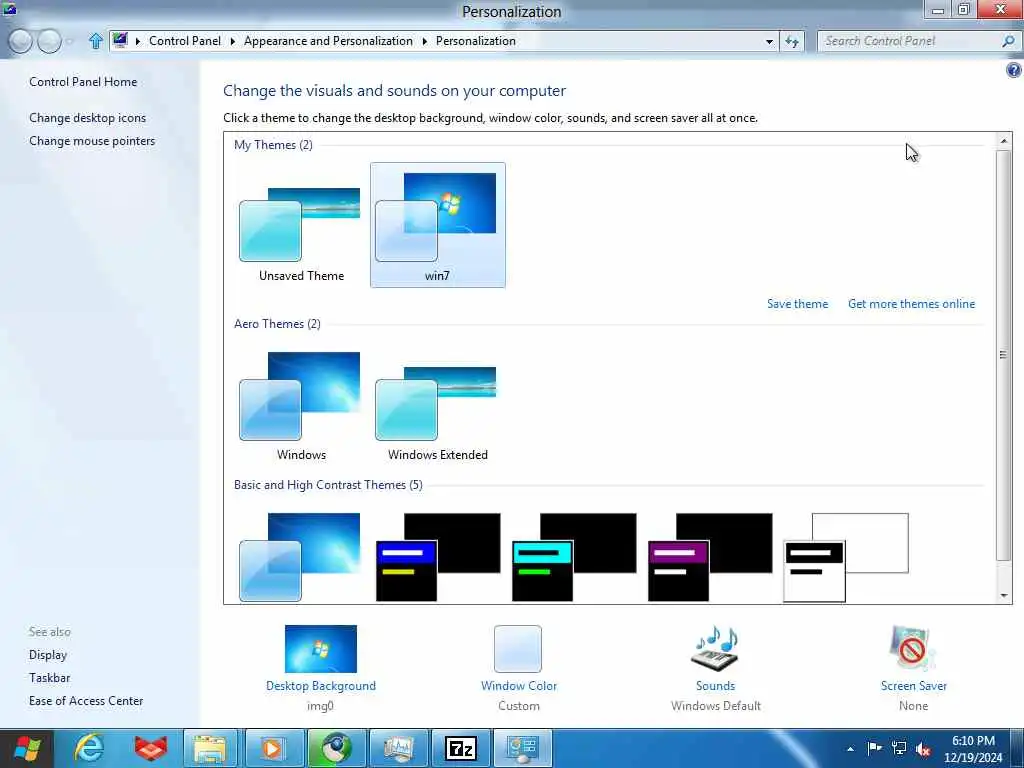Image resolution: width=1024 pixels, height=768 pixels.
Task: Select the cyan-titled high contrast theme
Action: (574, 557)
